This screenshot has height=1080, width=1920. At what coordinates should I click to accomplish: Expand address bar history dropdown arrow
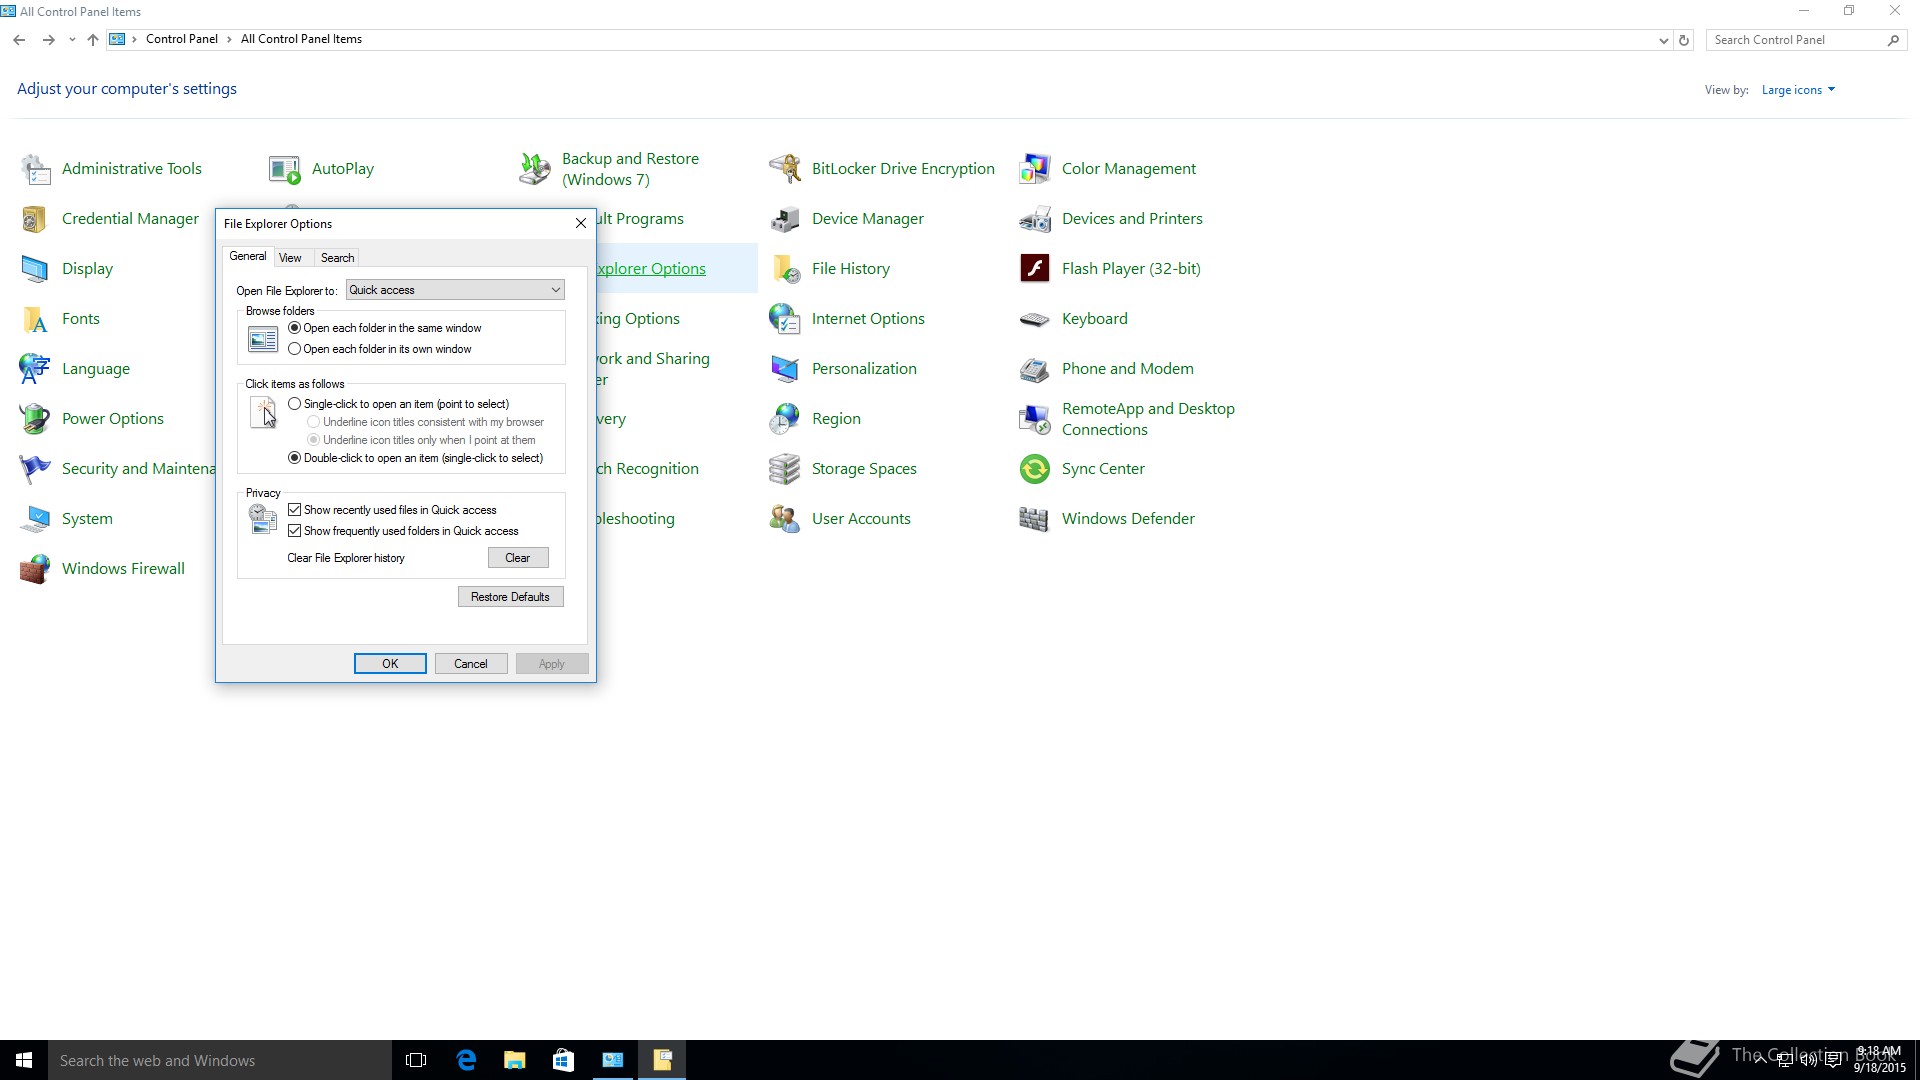click(x=1663, y=41)
